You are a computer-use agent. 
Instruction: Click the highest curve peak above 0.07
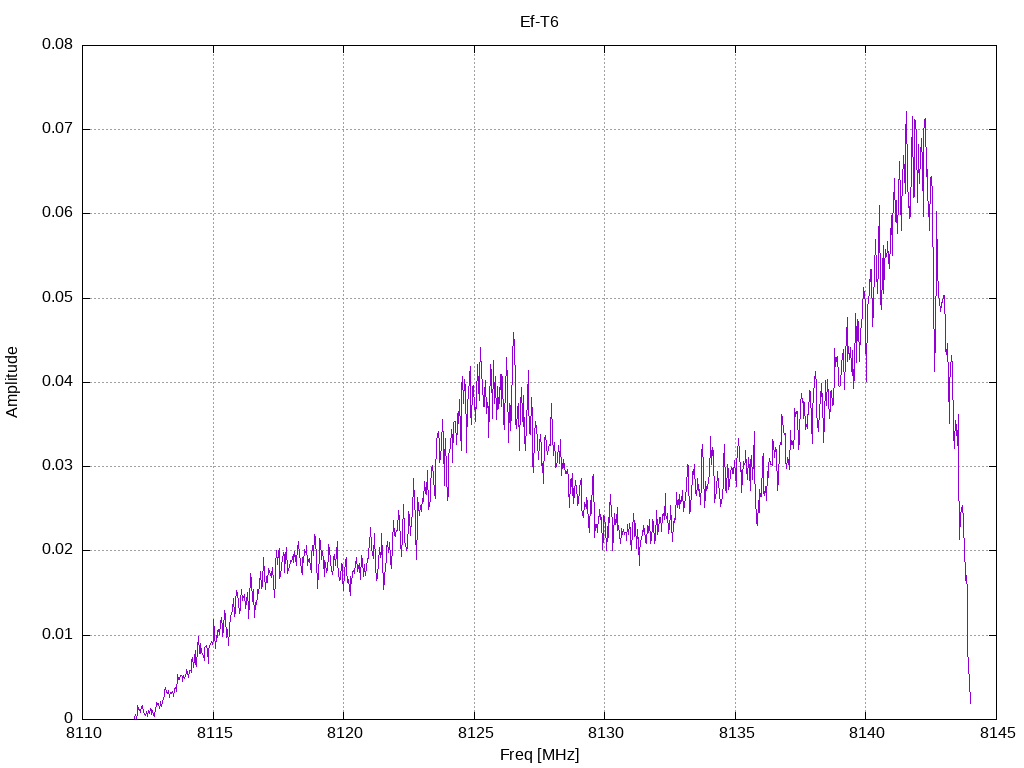coord(906,112)
